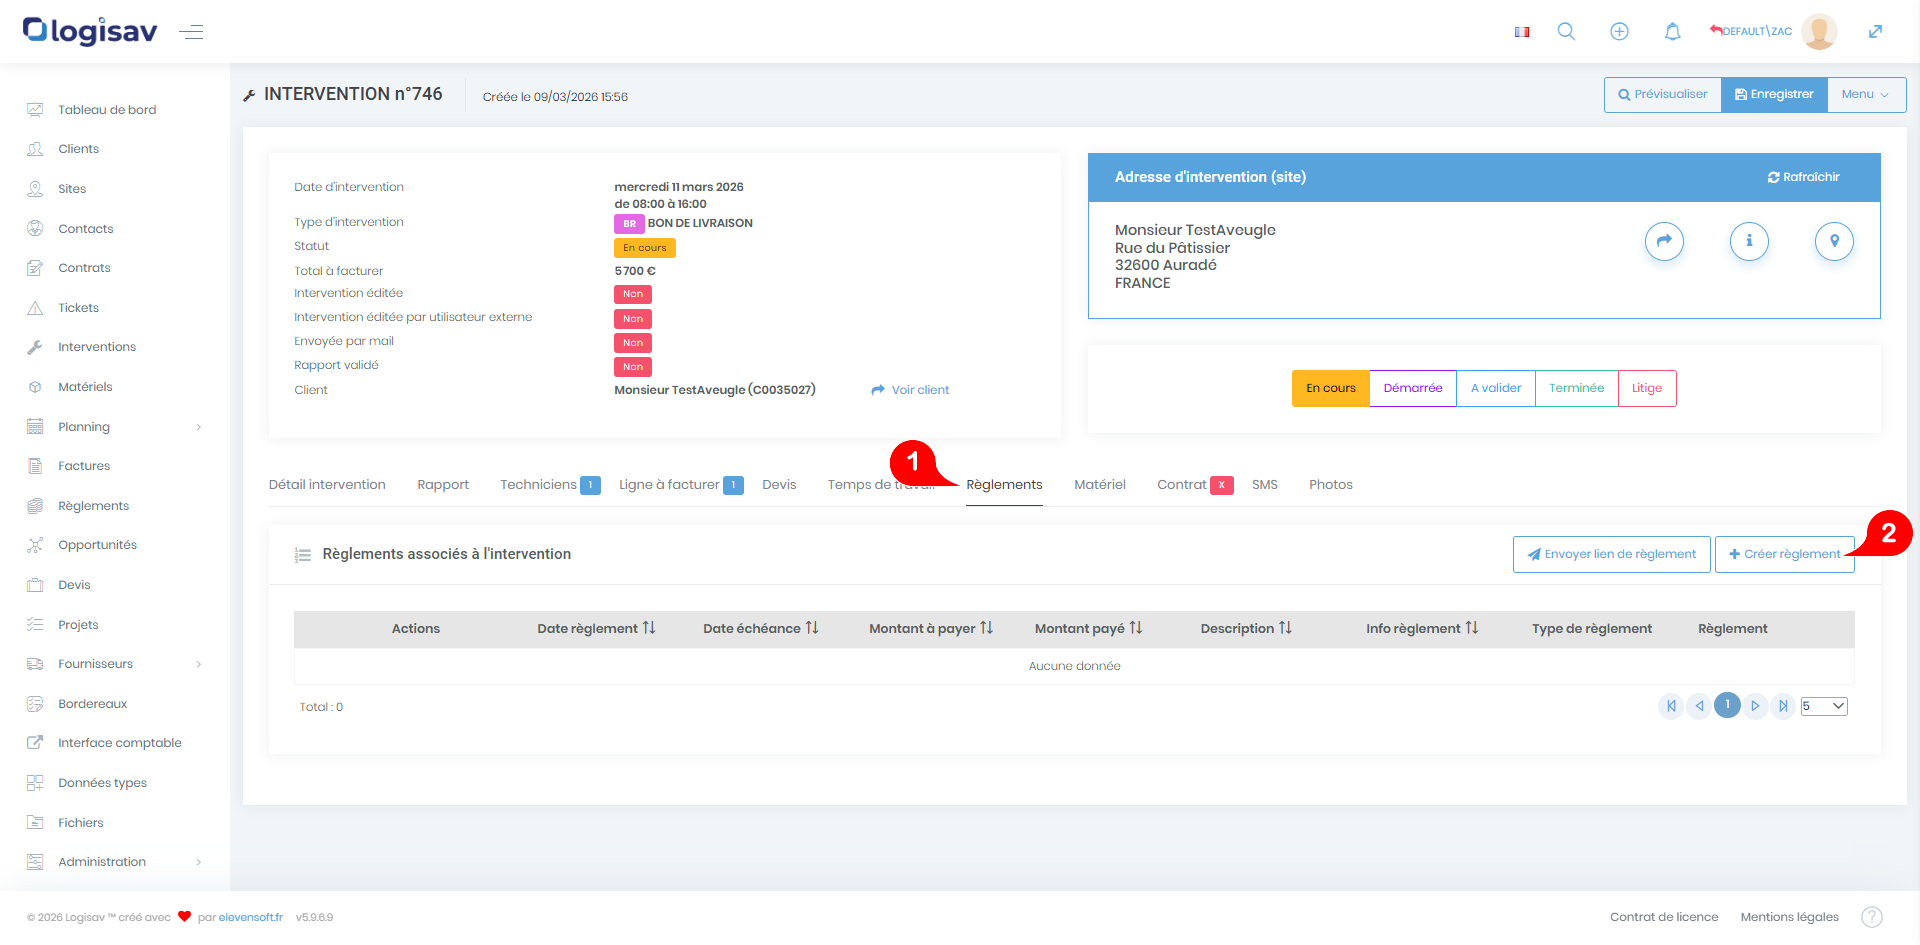Set status to Terminée

pyautogui.click(x=1576, y=388)
